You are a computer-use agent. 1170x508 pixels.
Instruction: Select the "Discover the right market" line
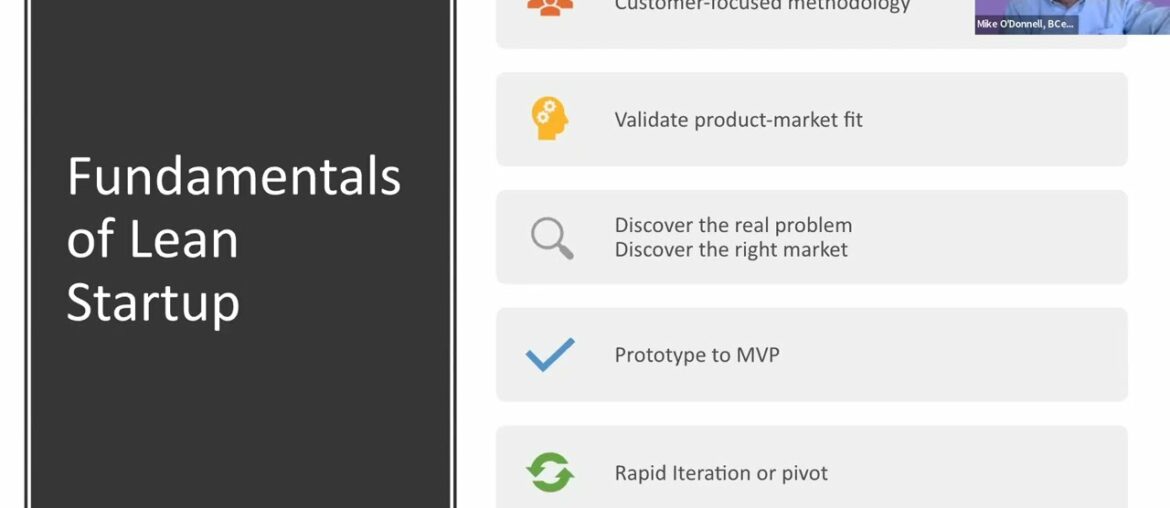coord(731,249)
